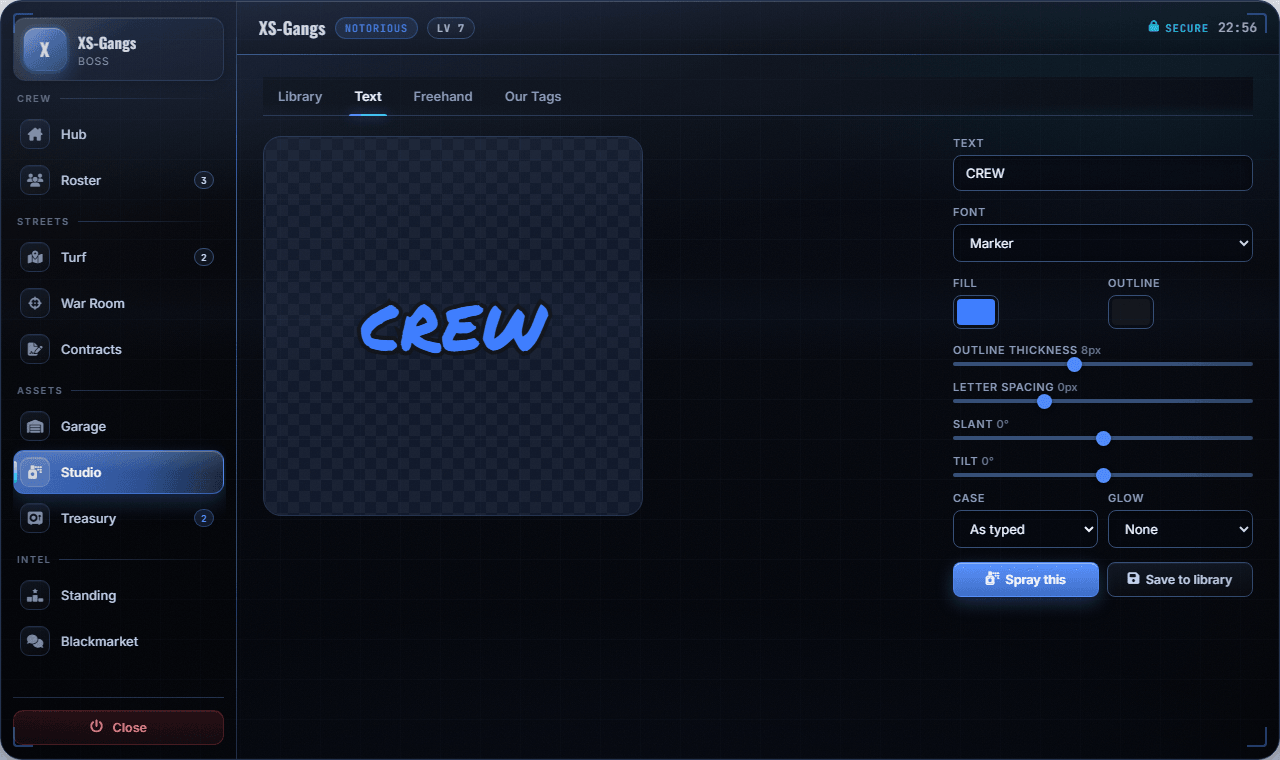
Task: Open the Turf map icon
Action: coord(35,257)
